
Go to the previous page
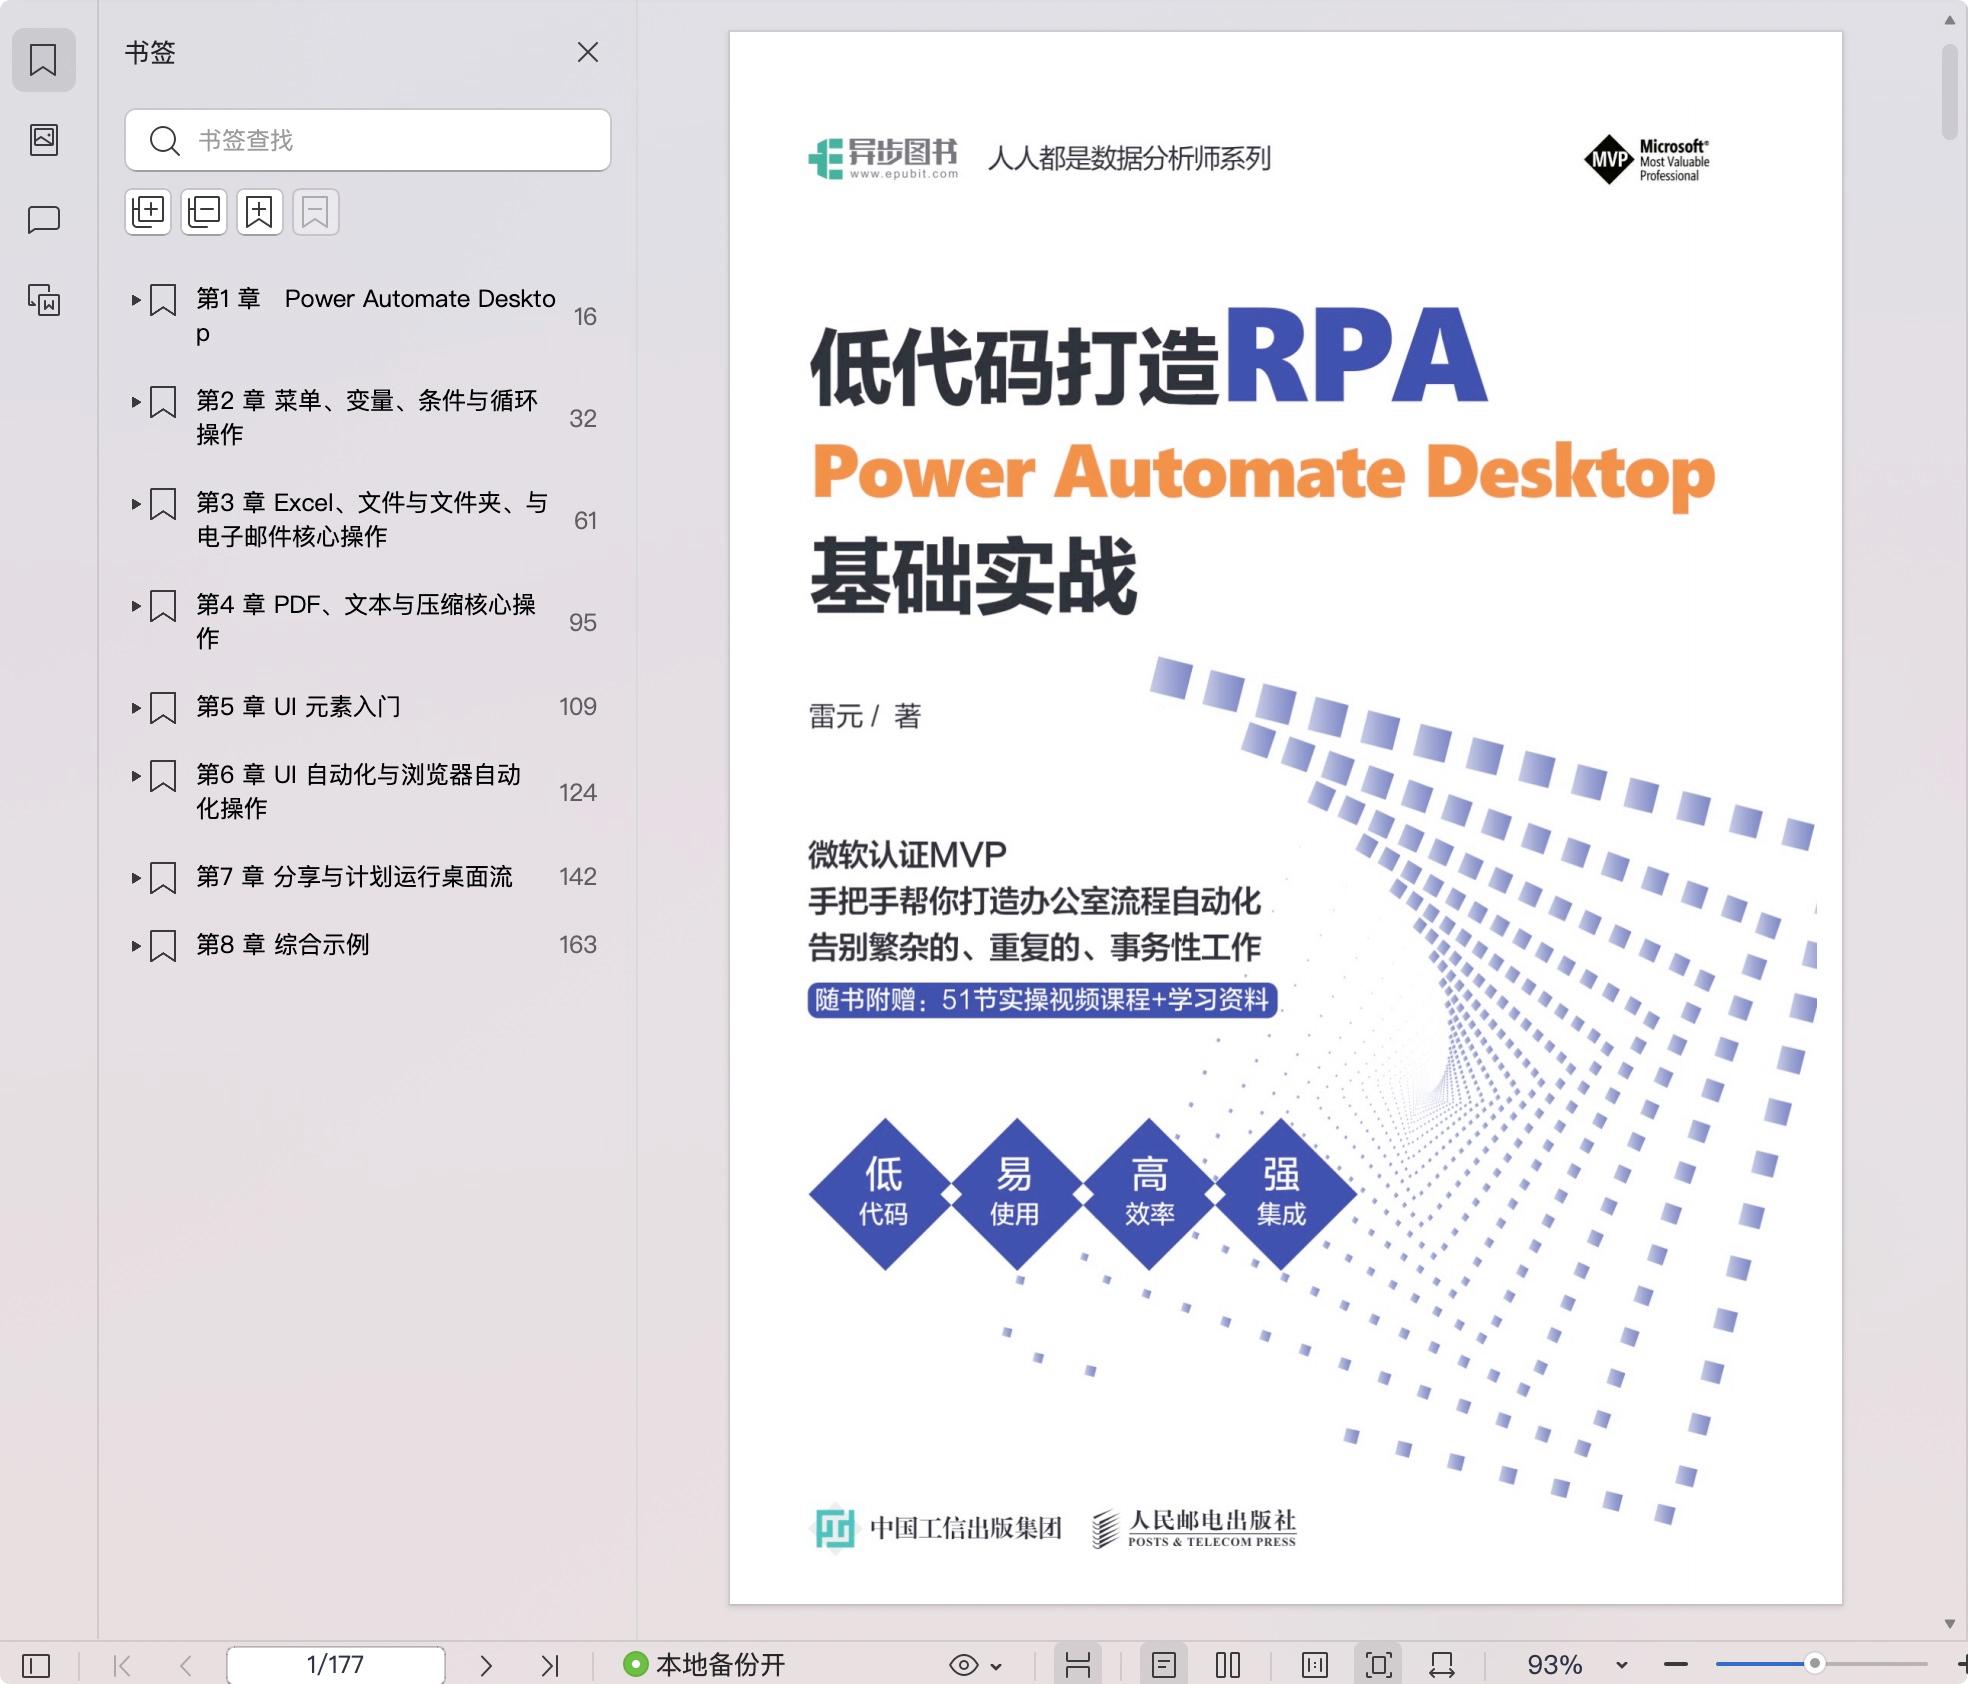tap(186, 1665)
